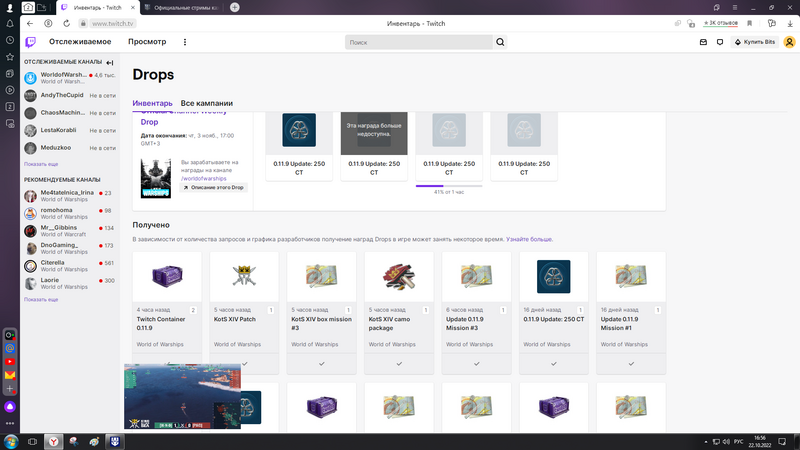The width and height of the screenshot is (800, 450).
Task: Open the YouTube shortcut in browser sidebar
Action: [x=10, y=362]
